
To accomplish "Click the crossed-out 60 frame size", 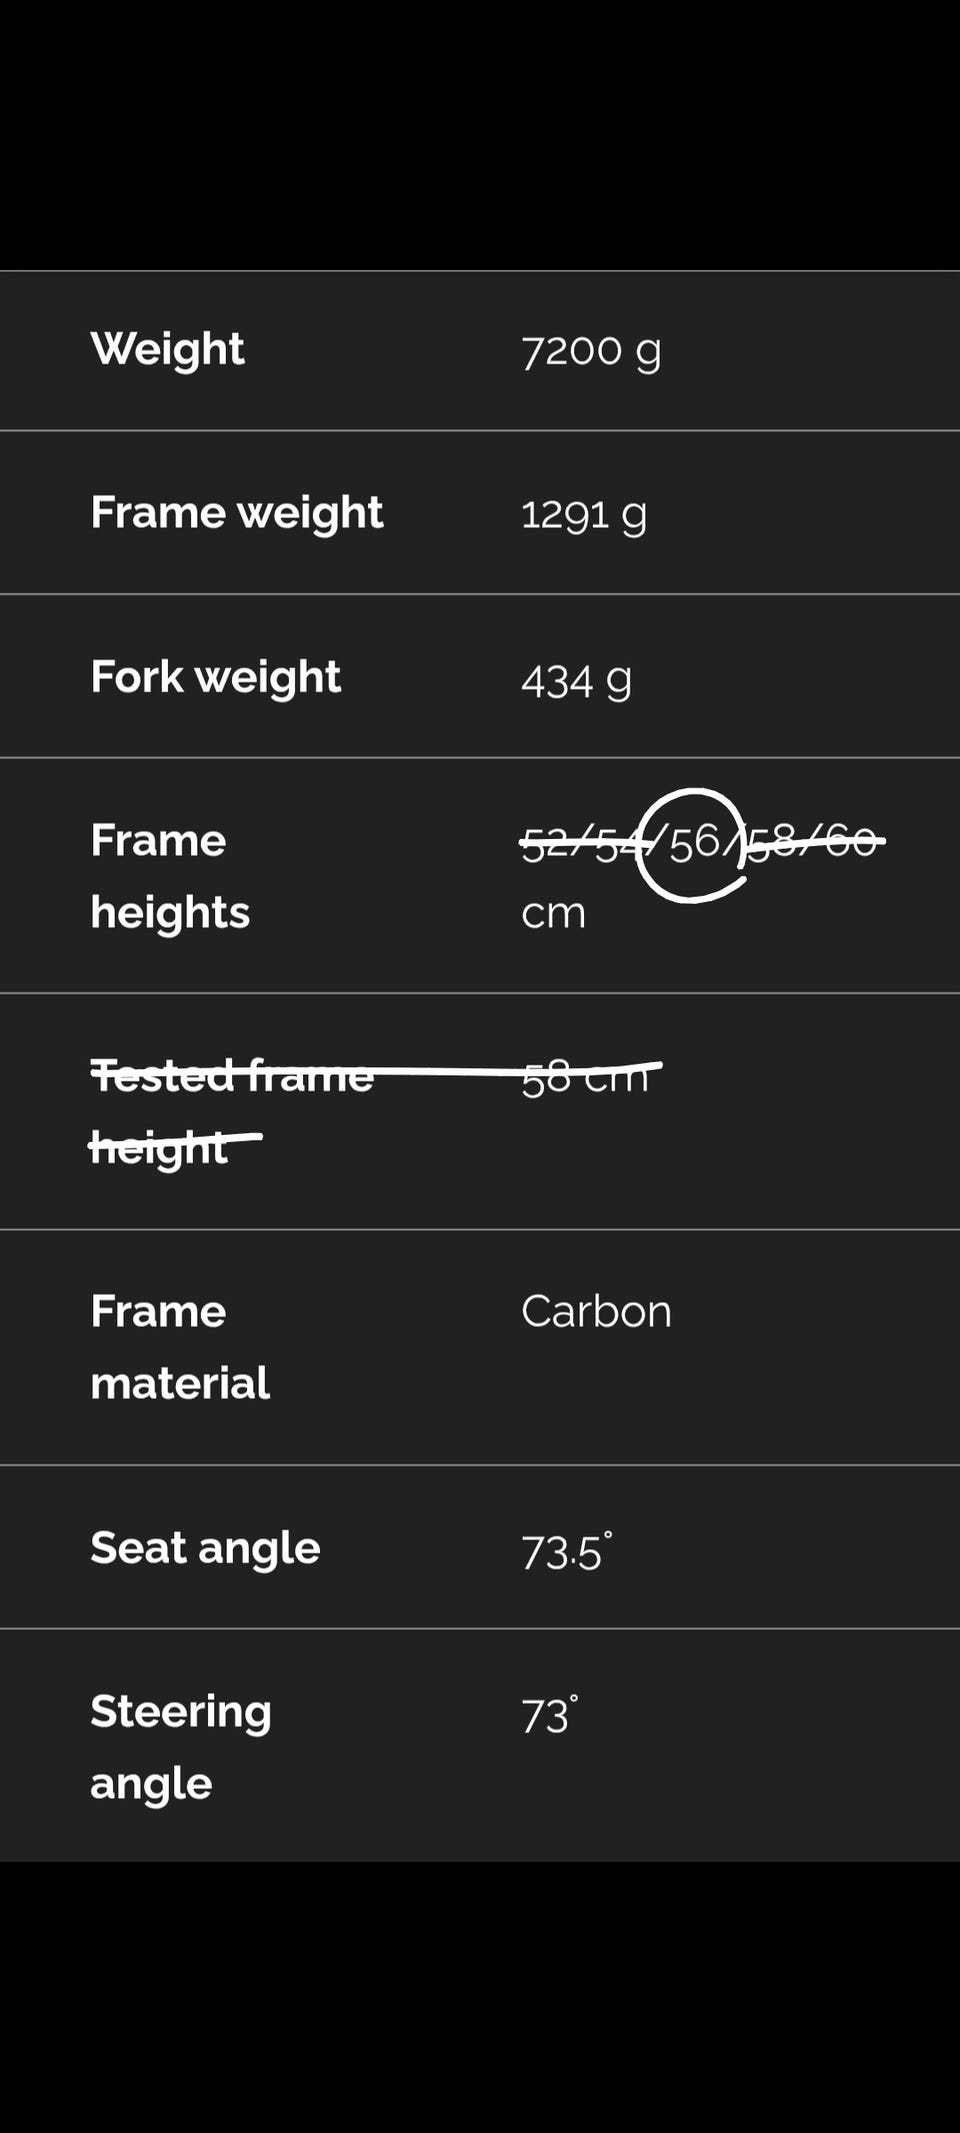I will pos(851,841).
